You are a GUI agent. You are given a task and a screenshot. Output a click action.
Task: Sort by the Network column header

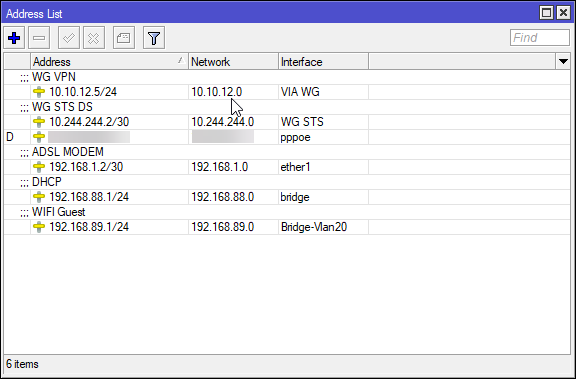coord(233,61)
